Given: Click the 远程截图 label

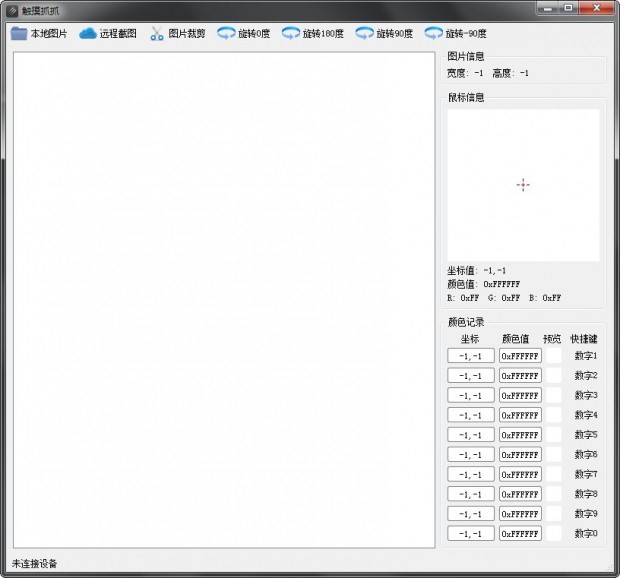Looking at the screenshot, I should 118,34.
